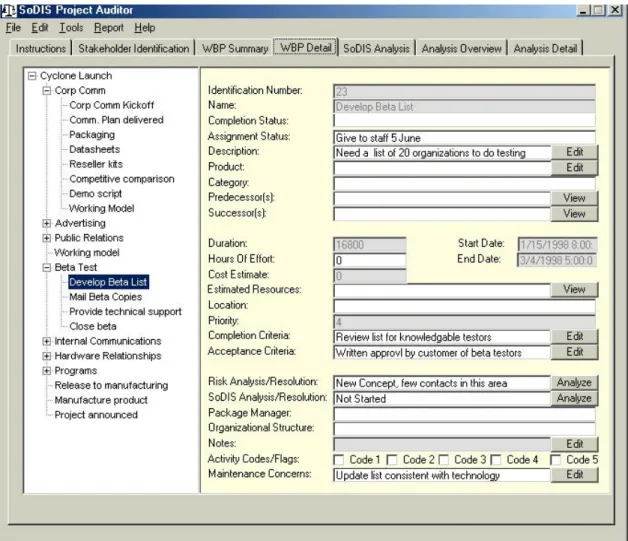This screenshot has width=628, height=541.
Task: Switch to the Instructions tab
Action: tap(40, 48)
